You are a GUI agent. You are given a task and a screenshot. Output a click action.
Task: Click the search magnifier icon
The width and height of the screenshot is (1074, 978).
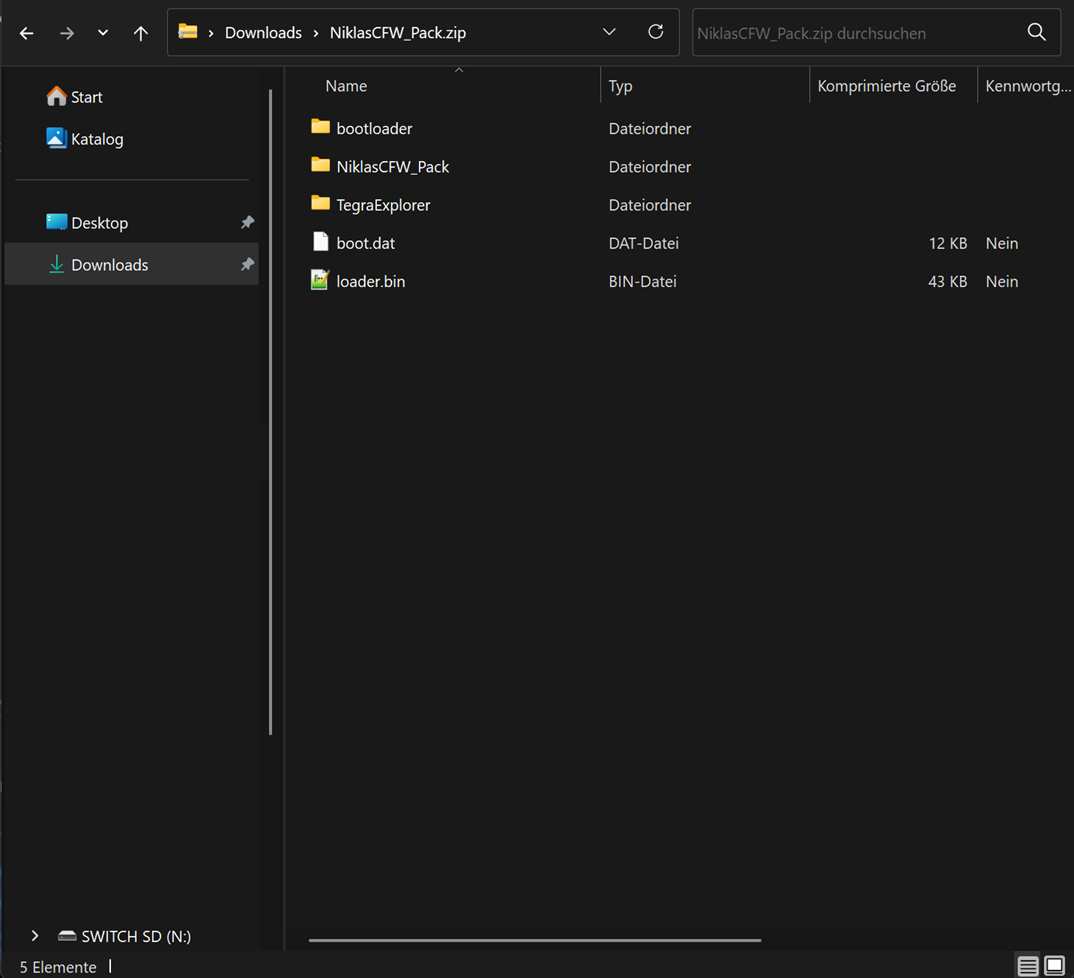pyautogui.click(x=1036, y=33)
